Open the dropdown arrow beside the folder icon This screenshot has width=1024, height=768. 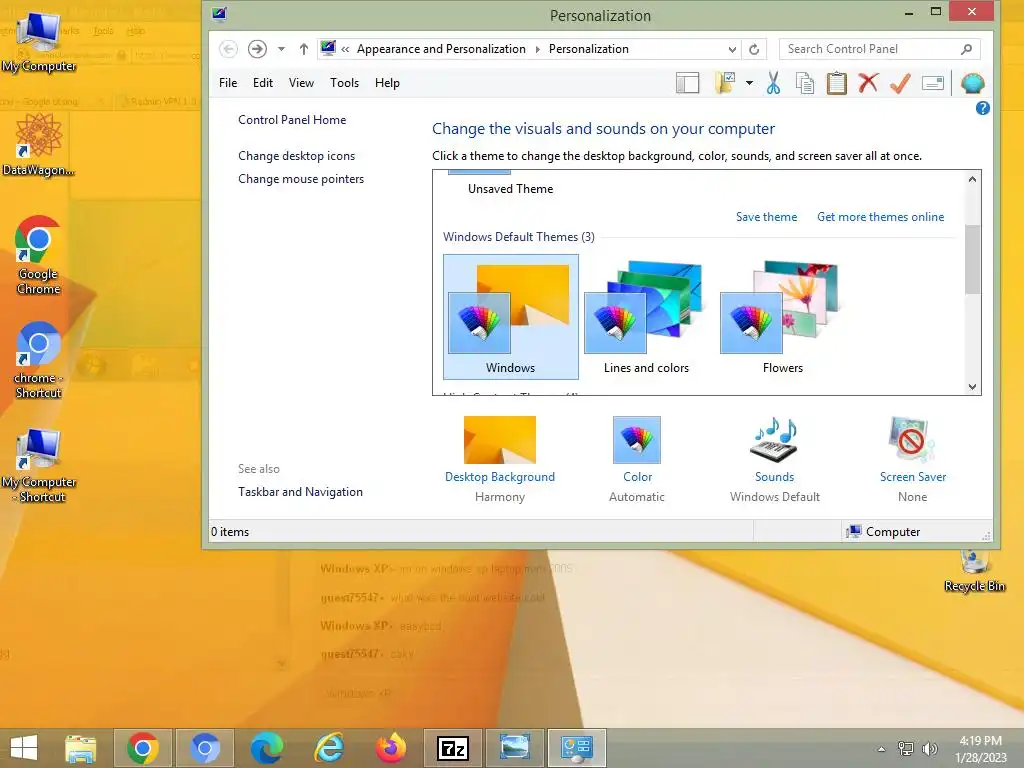(749, 83)
